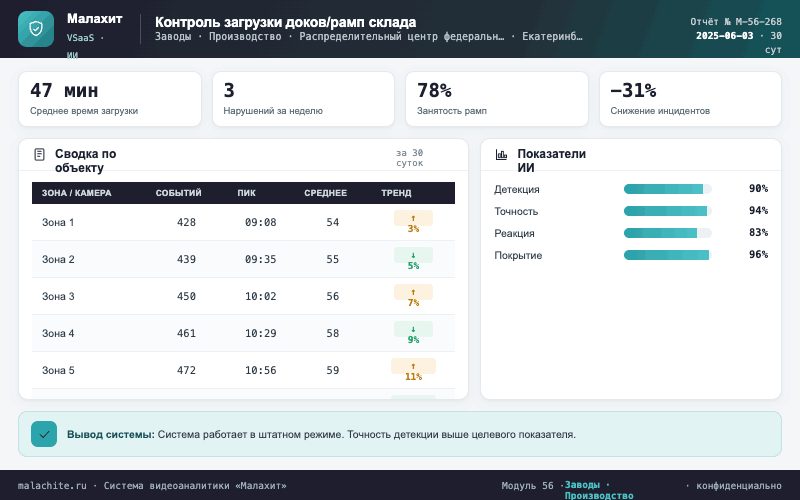Click the ↑11% trend badge for Зона 5
The width and height of the screenshot is (800, 500).
[413, 371]
